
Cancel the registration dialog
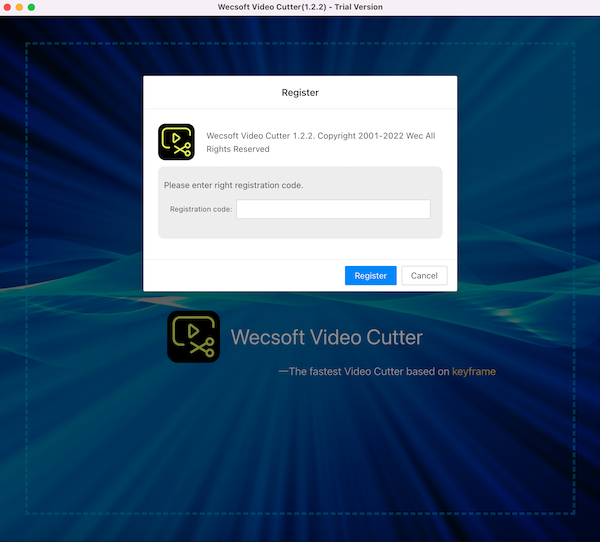(424, 276)
